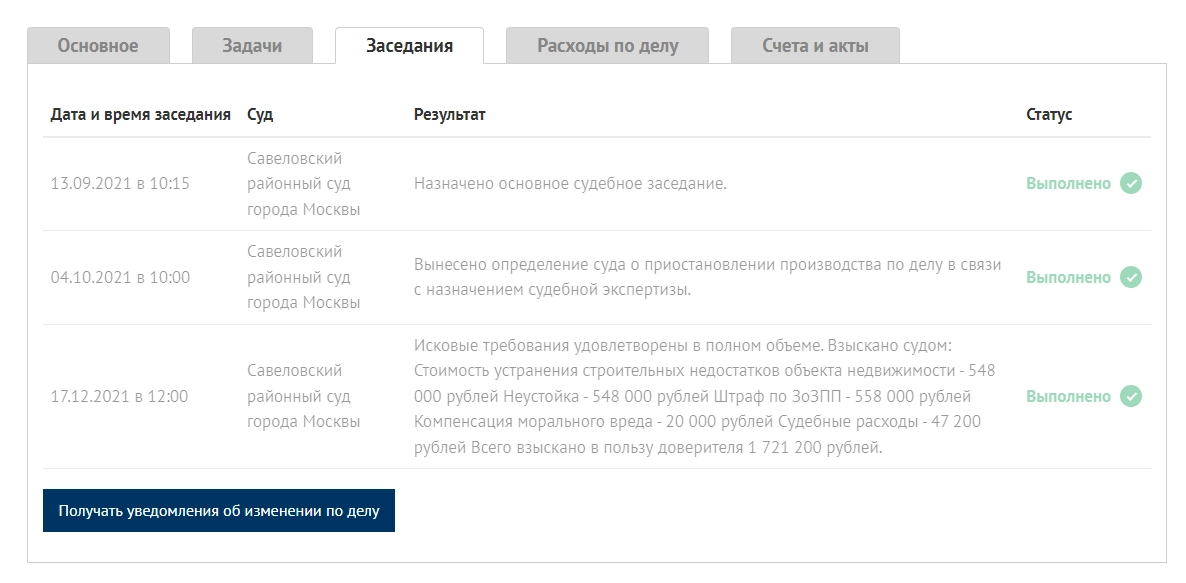Open the Счета и акты tab
The image size is (1186, 583).
click(815, 46)
